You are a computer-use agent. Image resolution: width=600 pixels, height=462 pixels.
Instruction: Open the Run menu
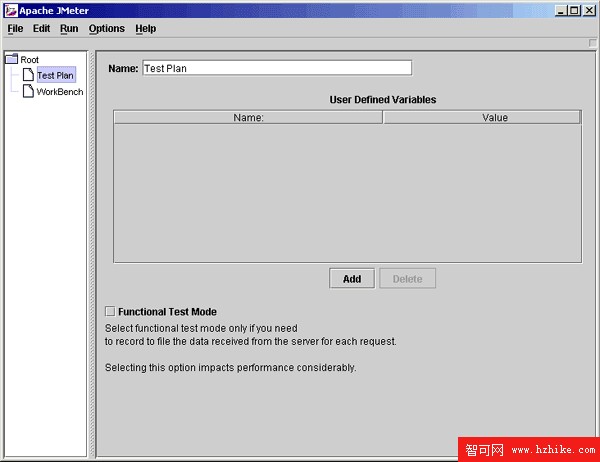pyautogui.click(x=69, y=29)
